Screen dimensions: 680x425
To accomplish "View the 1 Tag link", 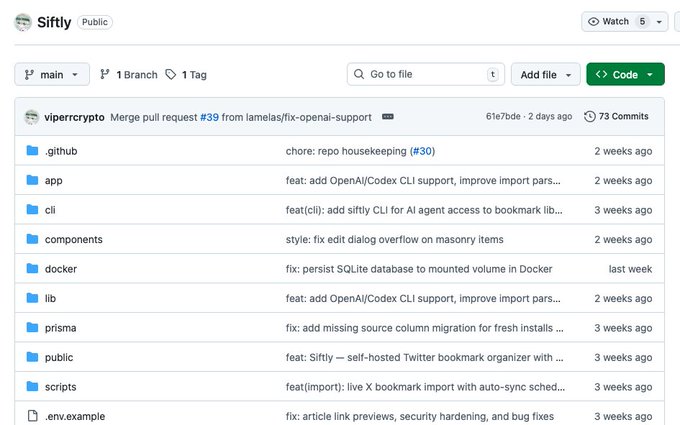I will click(186, 75).
